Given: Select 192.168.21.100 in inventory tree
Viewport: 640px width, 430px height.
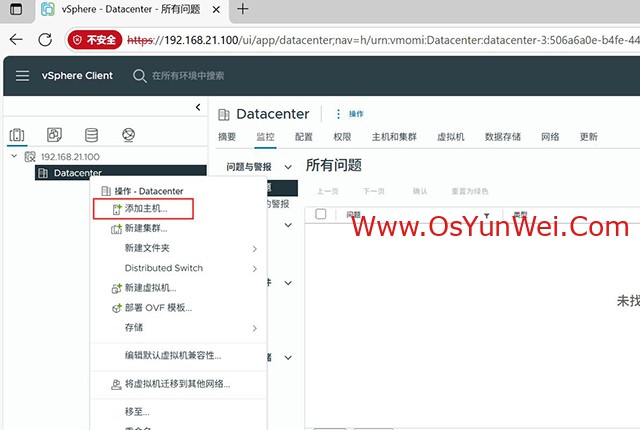Looking at the screenshot, I should [x=70, y=157].
